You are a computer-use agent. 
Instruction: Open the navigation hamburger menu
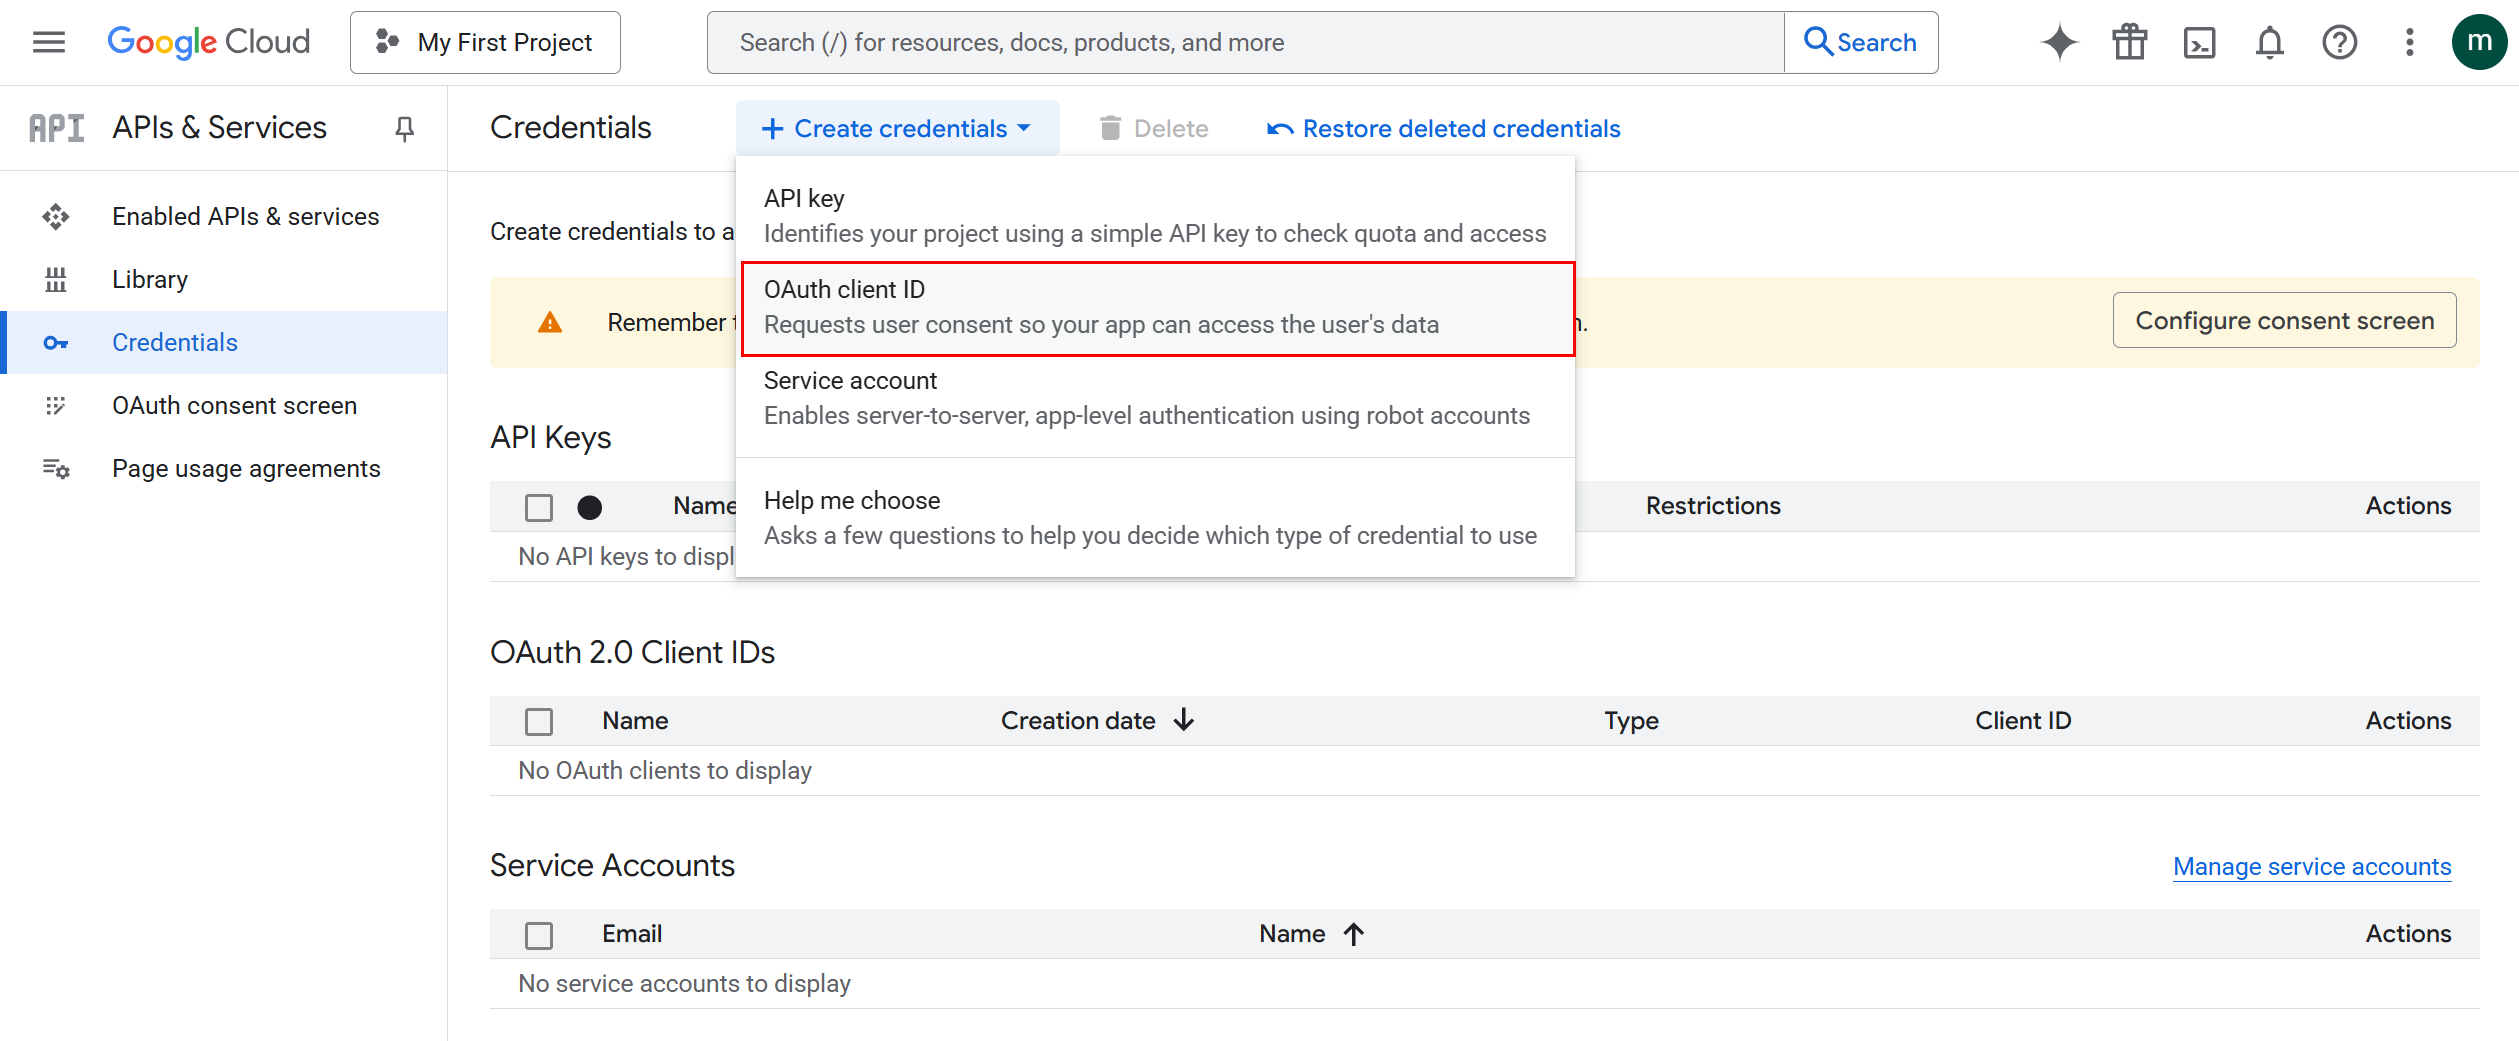[47, 41]
